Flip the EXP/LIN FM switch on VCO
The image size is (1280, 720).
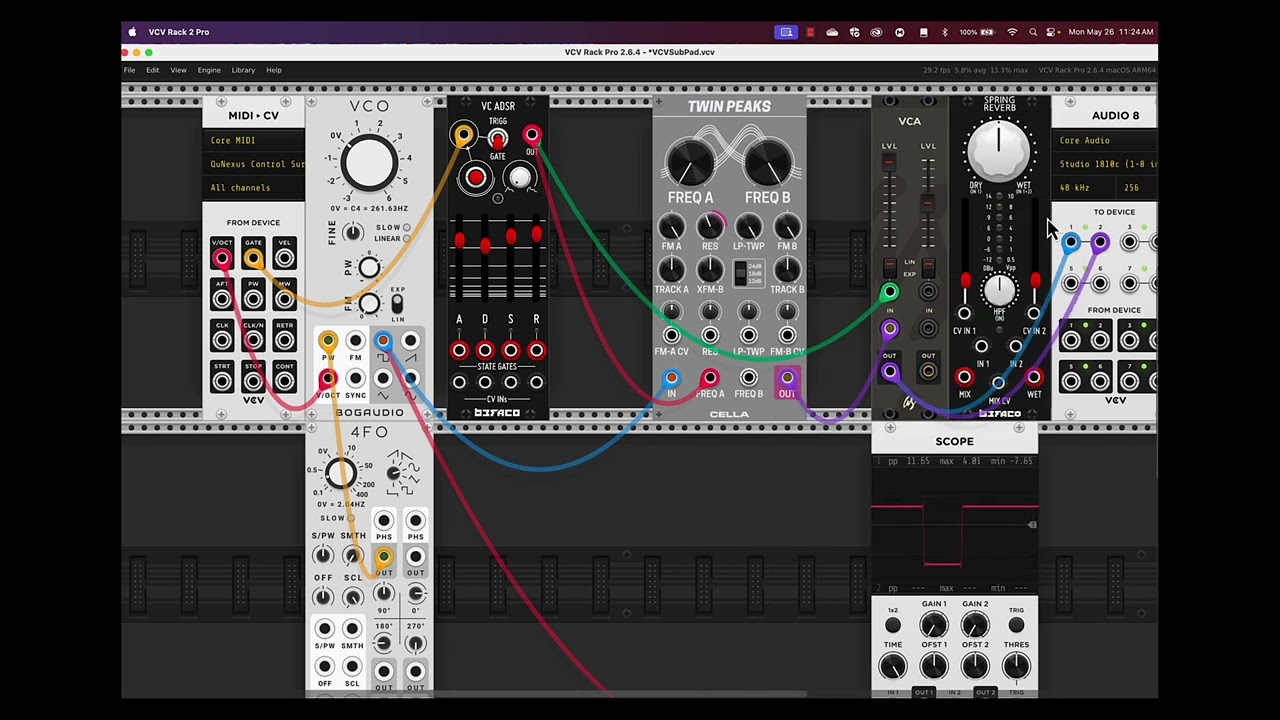(x=397, y=303)
